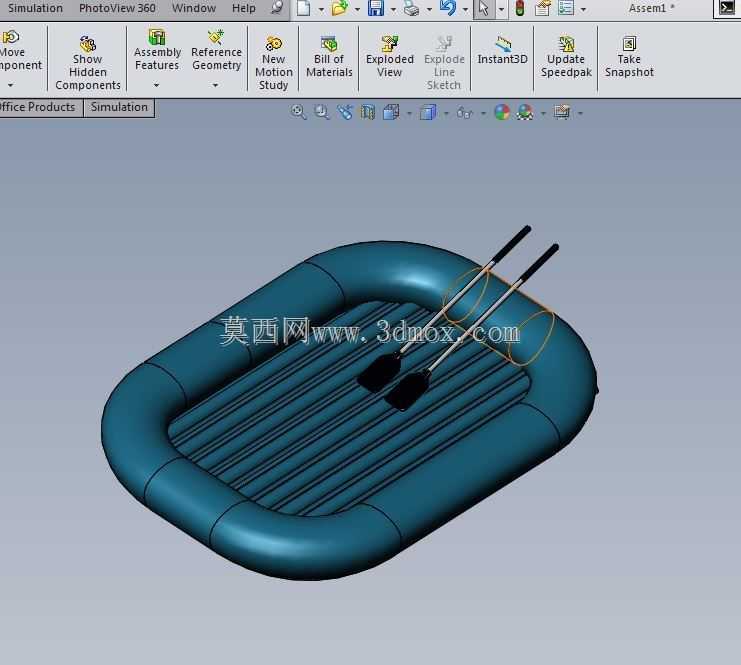
Task: Click the New document icon
Action: (x=304, y=8)
